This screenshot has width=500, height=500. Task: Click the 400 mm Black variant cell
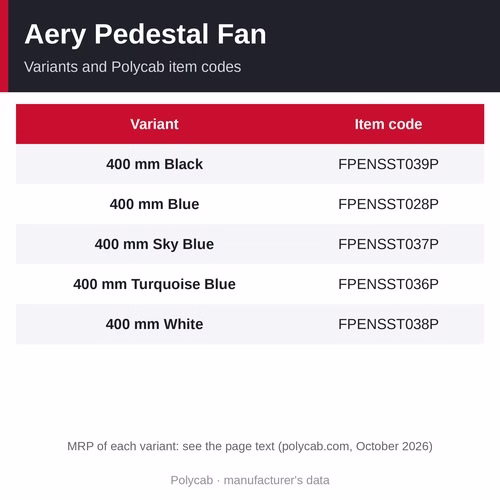pyautogui.click(x=154, y=164)
